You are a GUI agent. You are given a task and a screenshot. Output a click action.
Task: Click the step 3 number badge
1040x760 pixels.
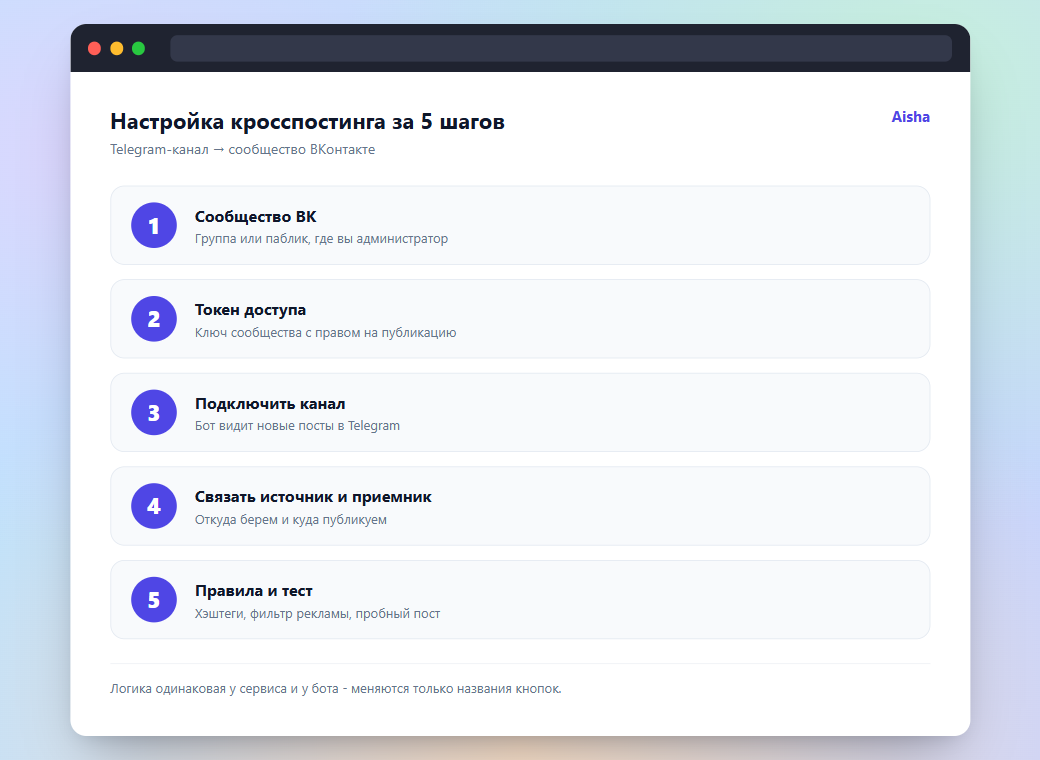tap(154, 412)
